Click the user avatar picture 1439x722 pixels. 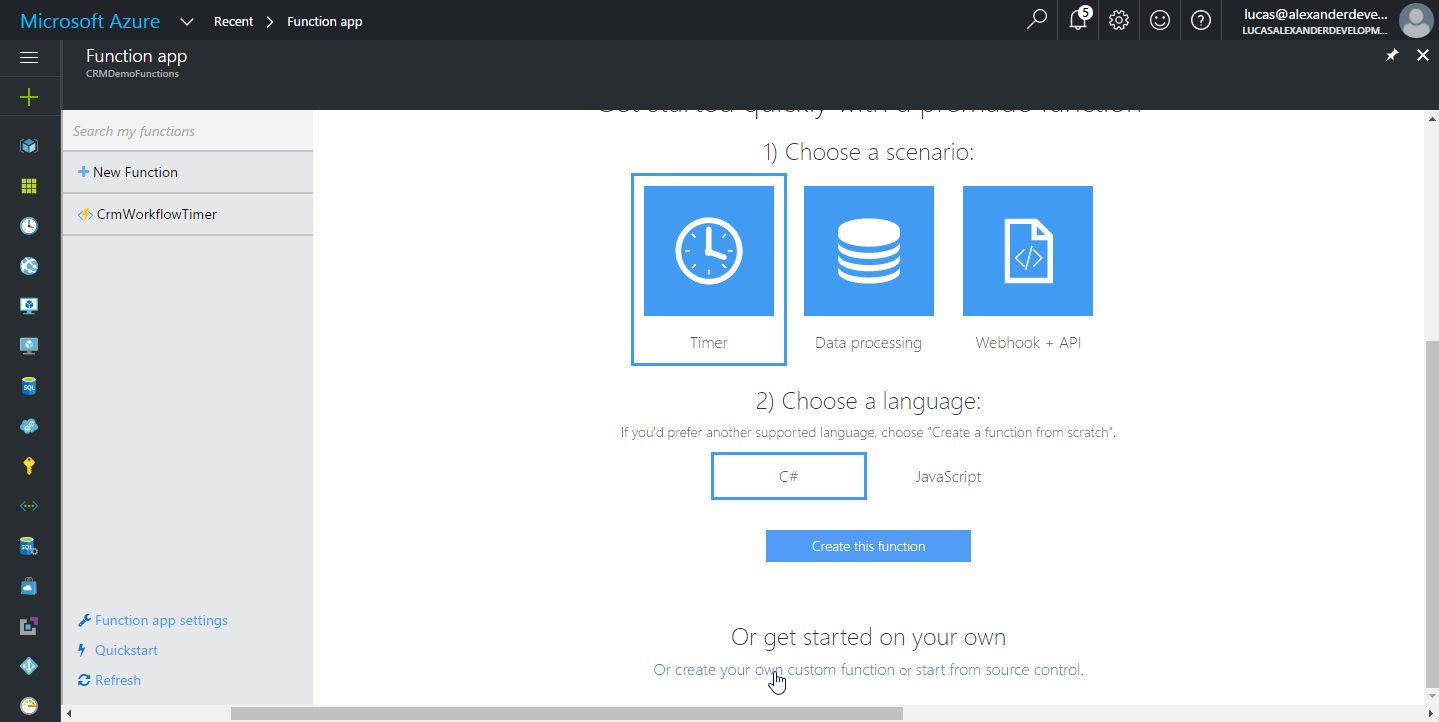coord(1415,20)
